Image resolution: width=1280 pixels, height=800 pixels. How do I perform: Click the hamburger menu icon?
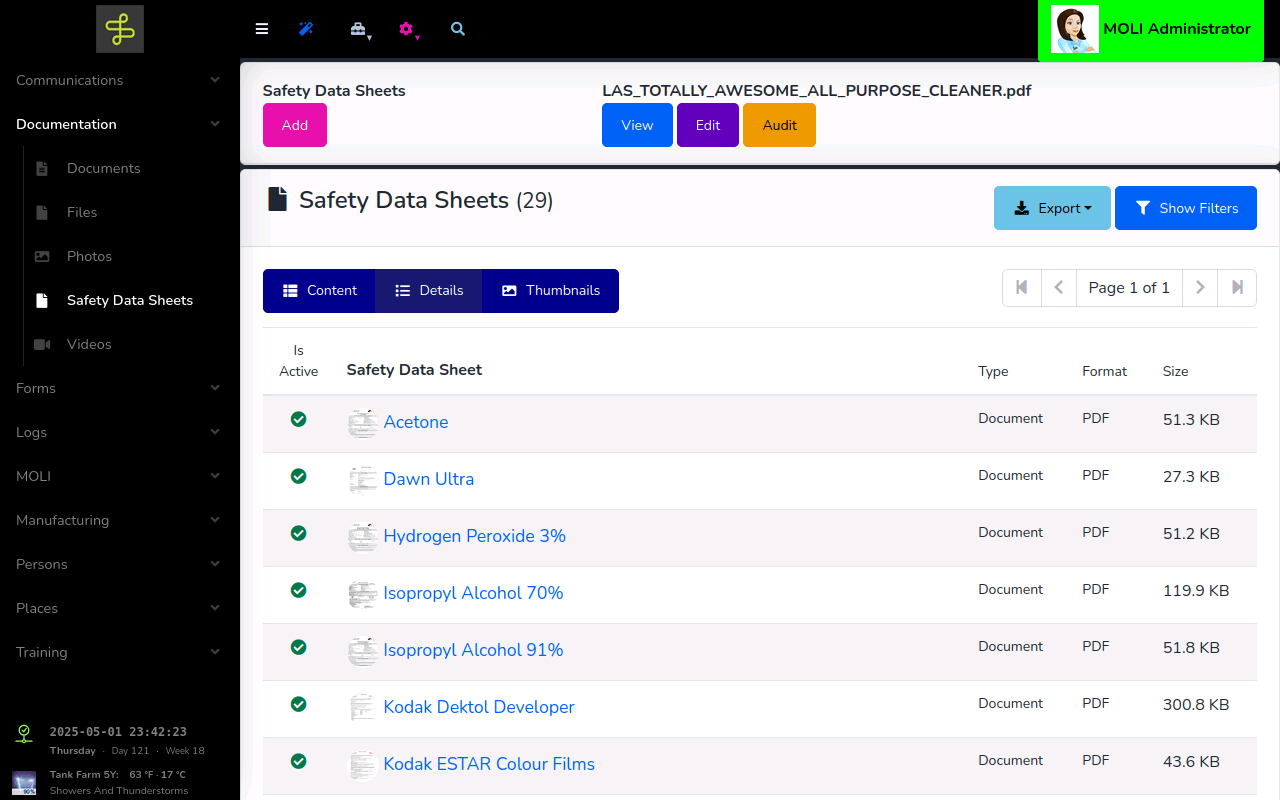click(x=262, y=29)
